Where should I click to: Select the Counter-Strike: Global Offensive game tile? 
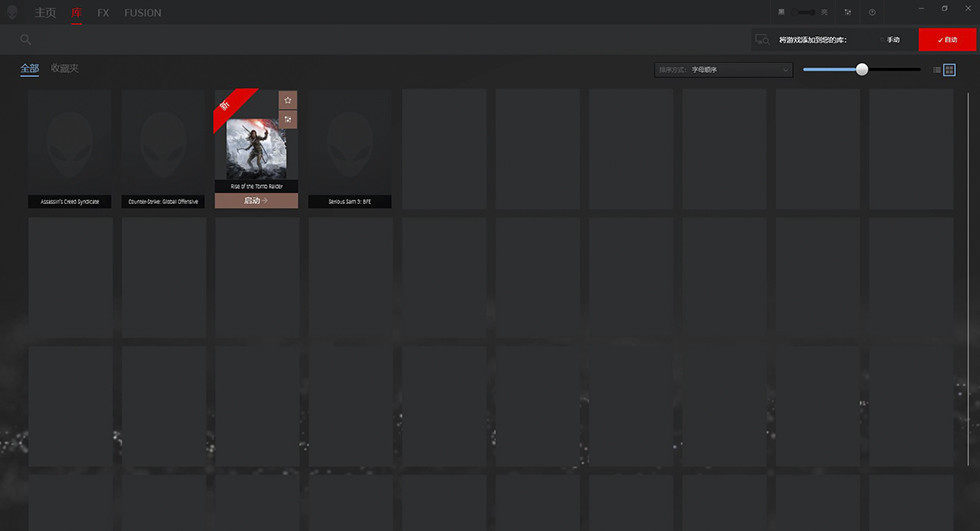pos(163,148)
